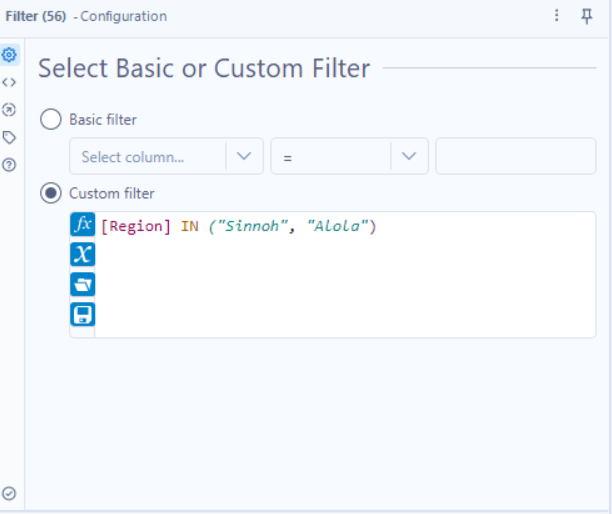Click the Region IN expression text
The height and width of the screenshot is (514, 612).
point(238,227)
